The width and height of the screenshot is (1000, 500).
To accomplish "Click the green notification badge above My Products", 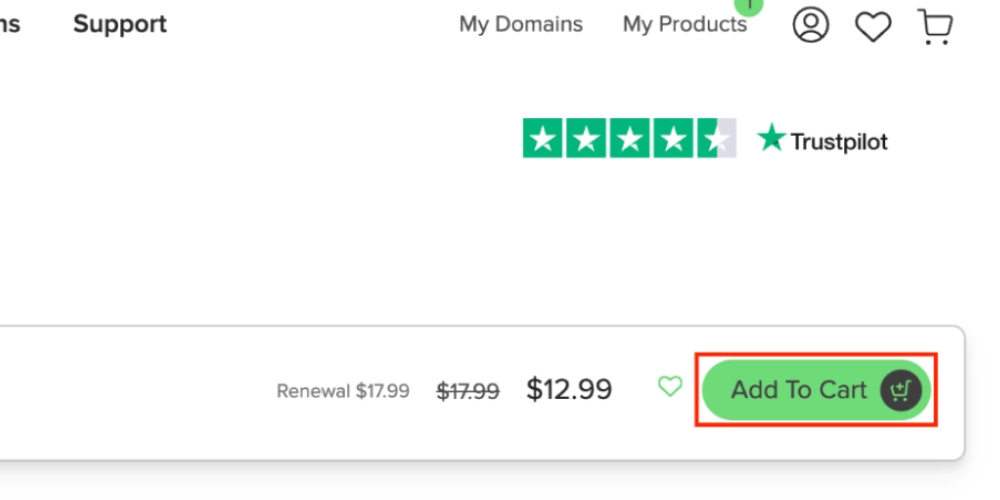I will tap(748, 5).
